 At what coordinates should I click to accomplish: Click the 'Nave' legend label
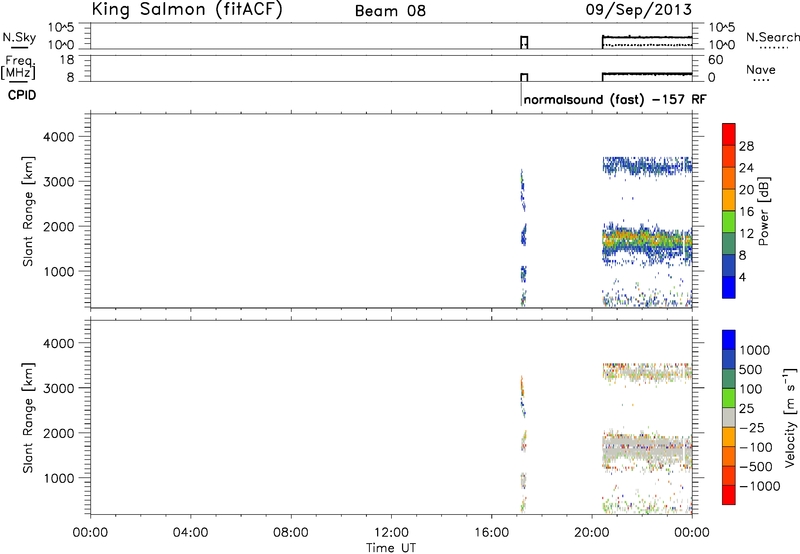pos(761,70)
